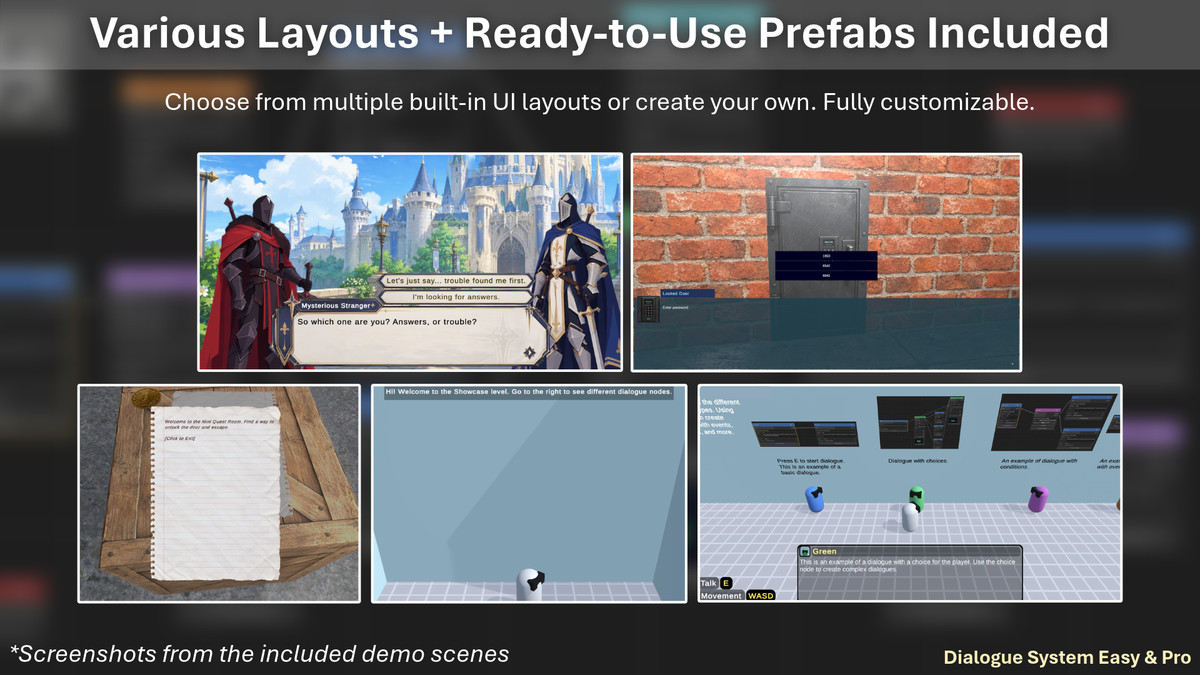Click the dialogue continue diamond icon
Viewport: 1200px width, 675px height.
point(528,352)
